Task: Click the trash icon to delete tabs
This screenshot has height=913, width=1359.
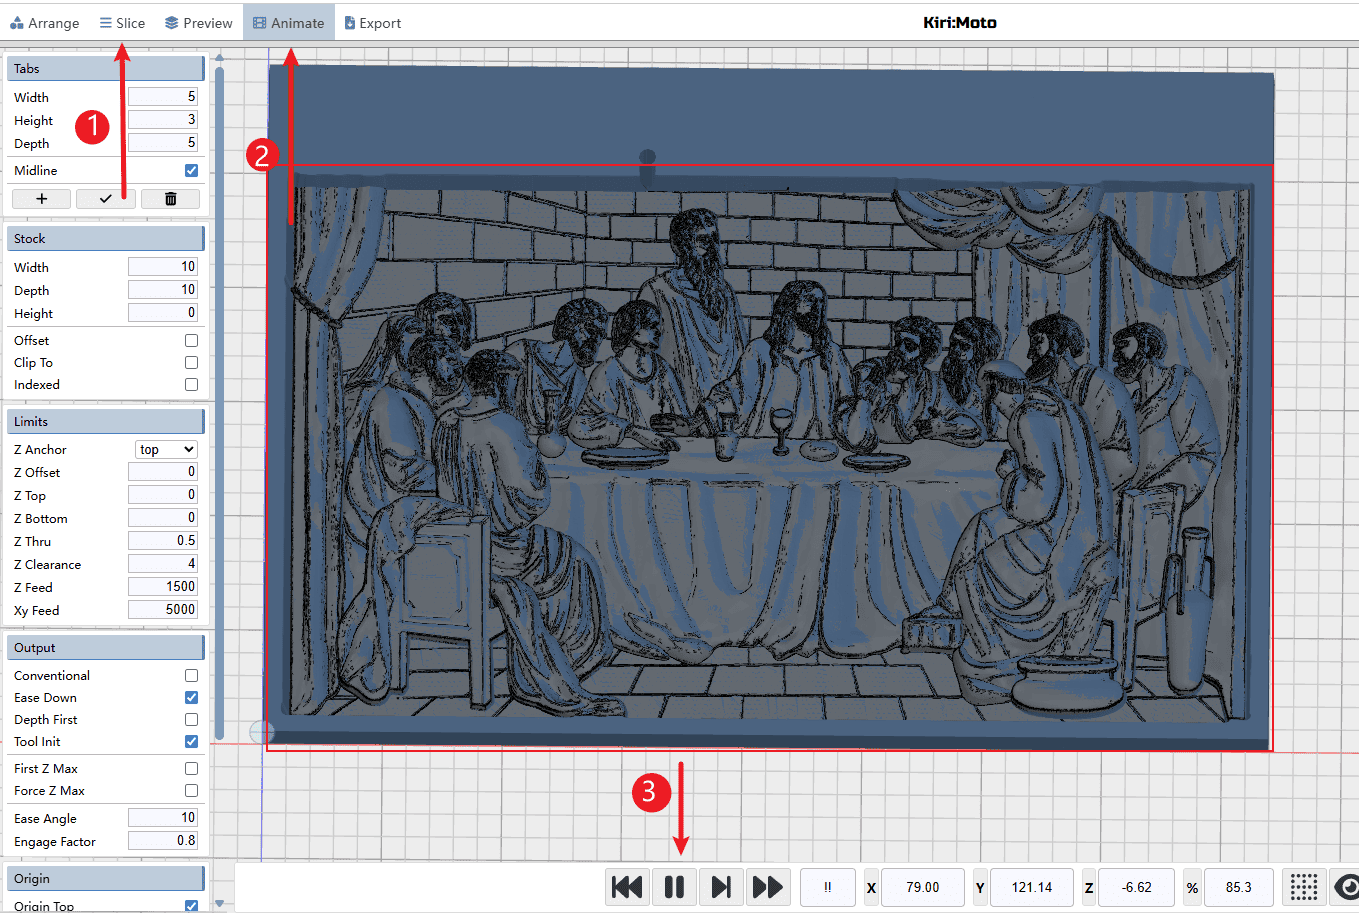Action: coord(170,199)
